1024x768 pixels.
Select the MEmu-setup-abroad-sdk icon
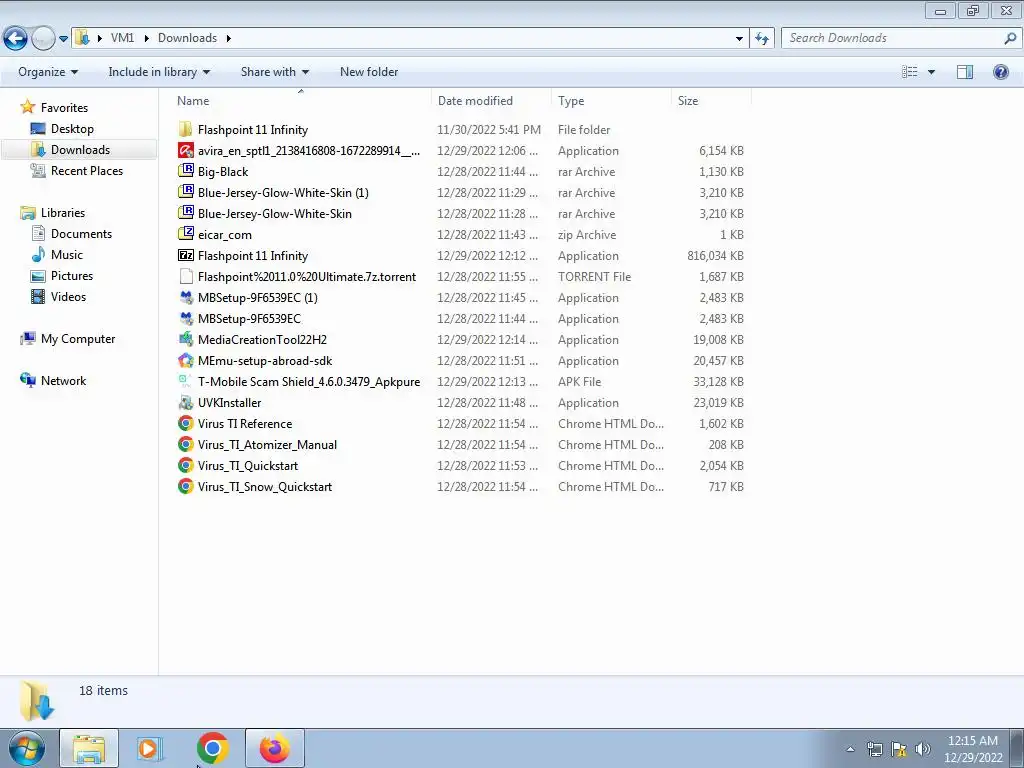coord(185,360)
